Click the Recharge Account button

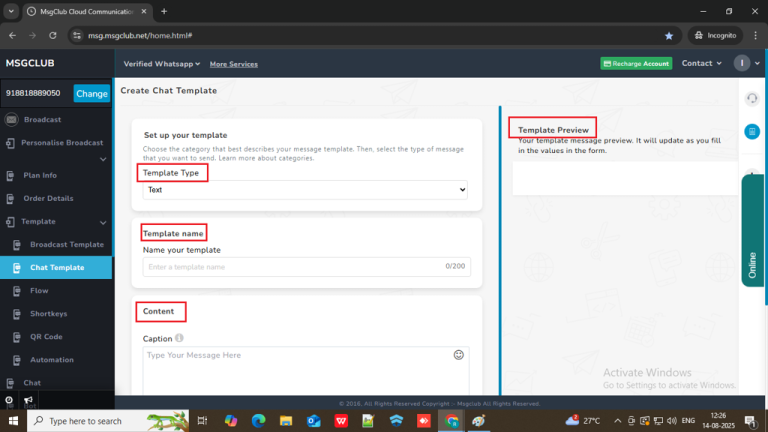point(636,64)
